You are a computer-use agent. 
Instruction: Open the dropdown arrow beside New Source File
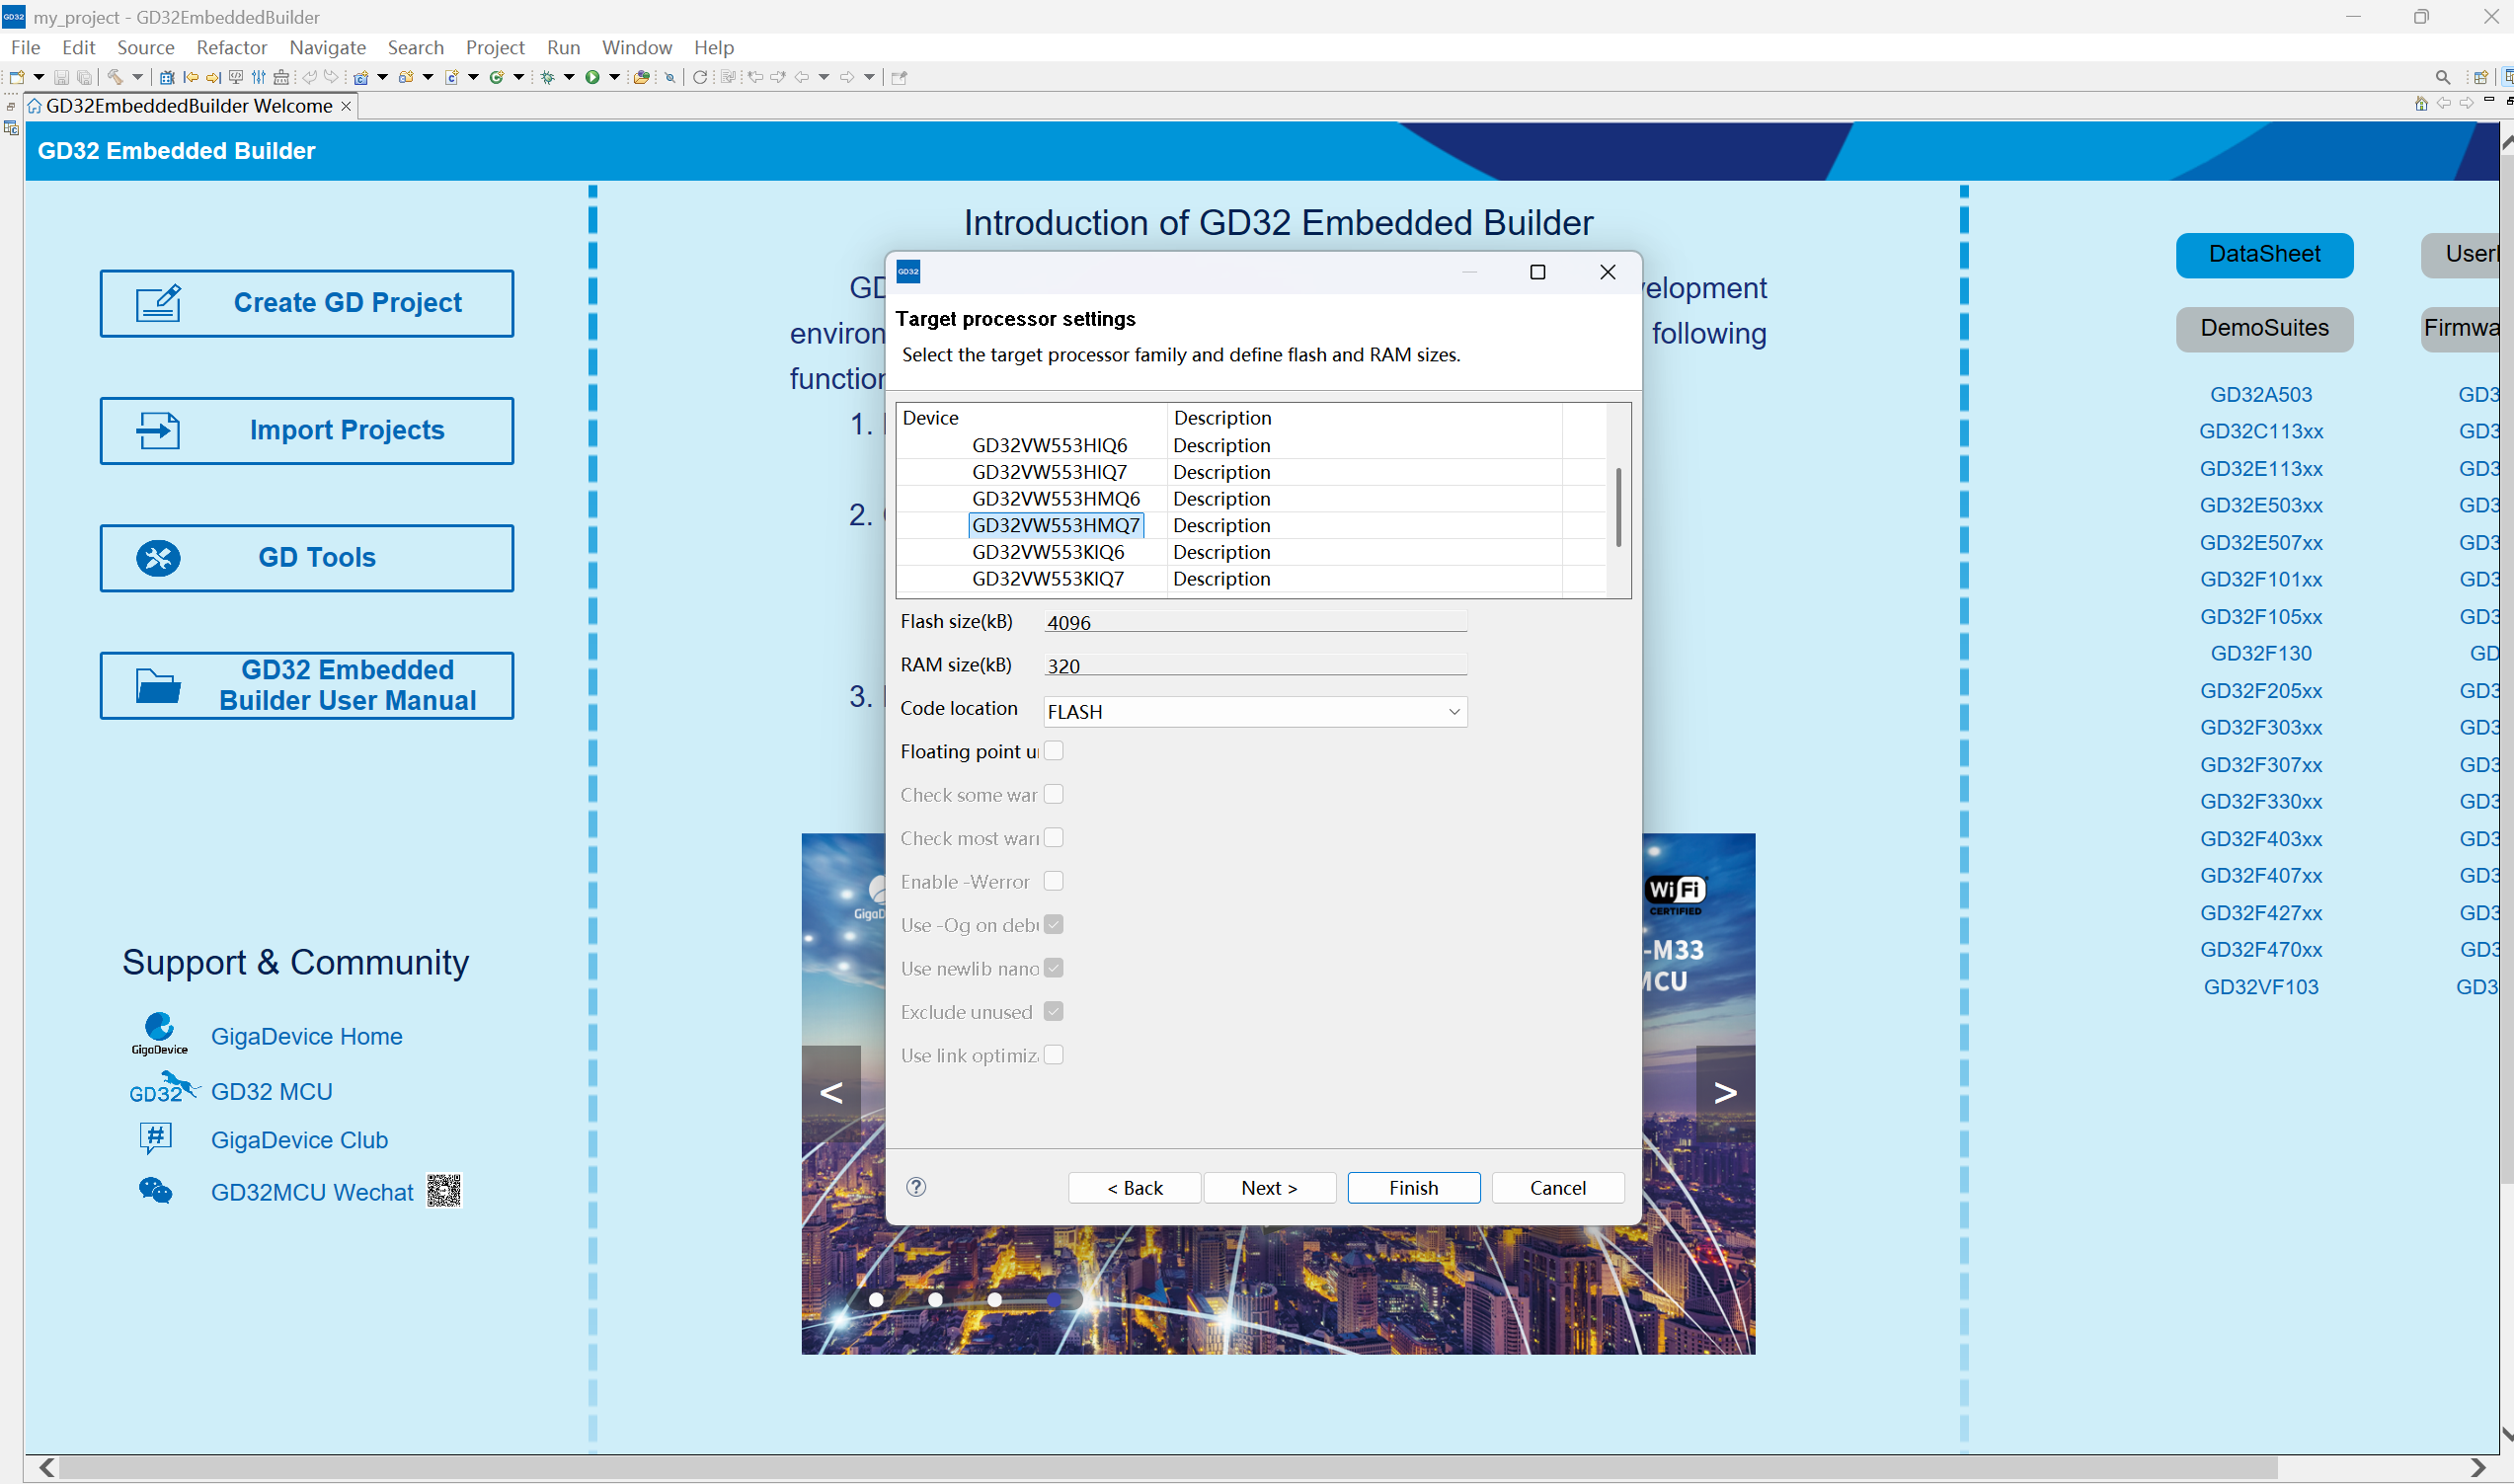[x=473, y=77]
